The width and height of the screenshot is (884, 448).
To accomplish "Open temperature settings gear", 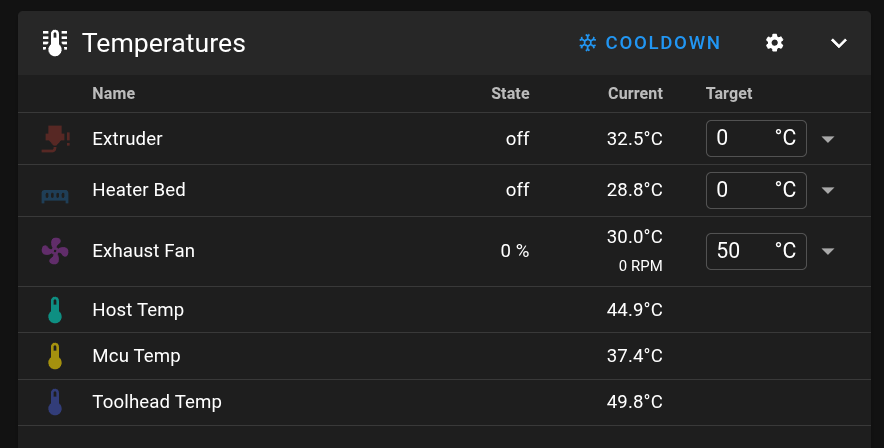I will pyautogui.click(x=774, y=43).
